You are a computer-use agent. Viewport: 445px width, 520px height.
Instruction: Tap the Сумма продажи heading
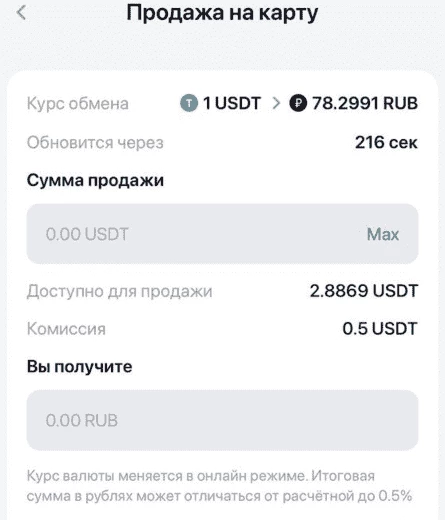pyautogui.click(x=95, y=180)
